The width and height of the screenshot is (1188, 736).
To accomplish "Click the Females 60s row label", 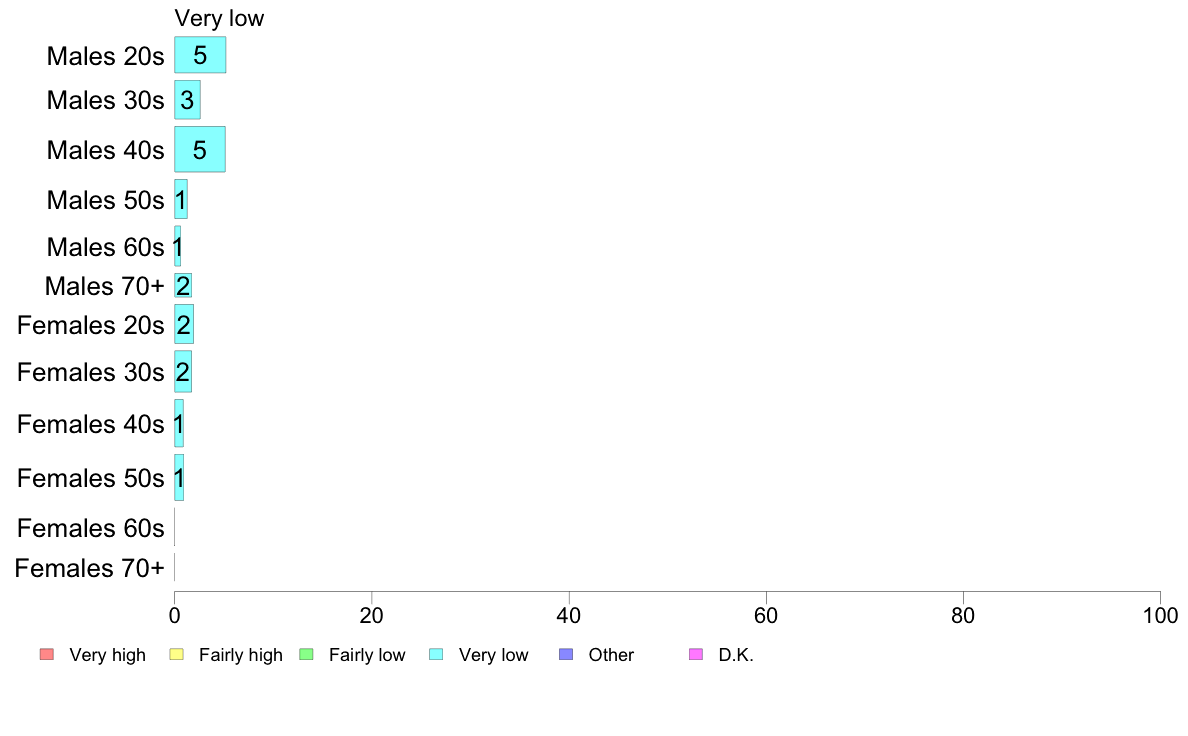I will click(x=91, y=528).
